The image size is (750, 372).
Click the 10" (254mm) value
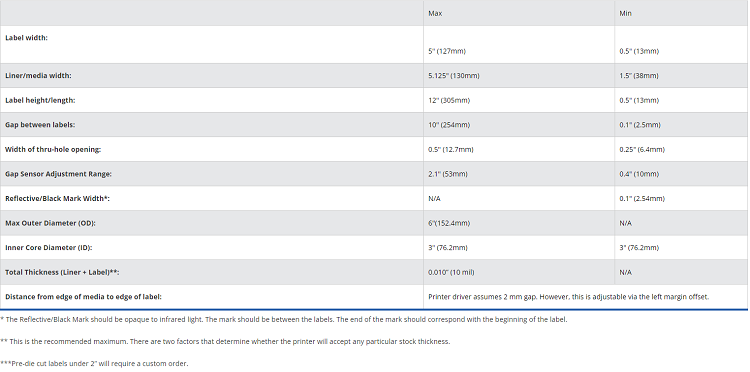[x=449, y=125]
